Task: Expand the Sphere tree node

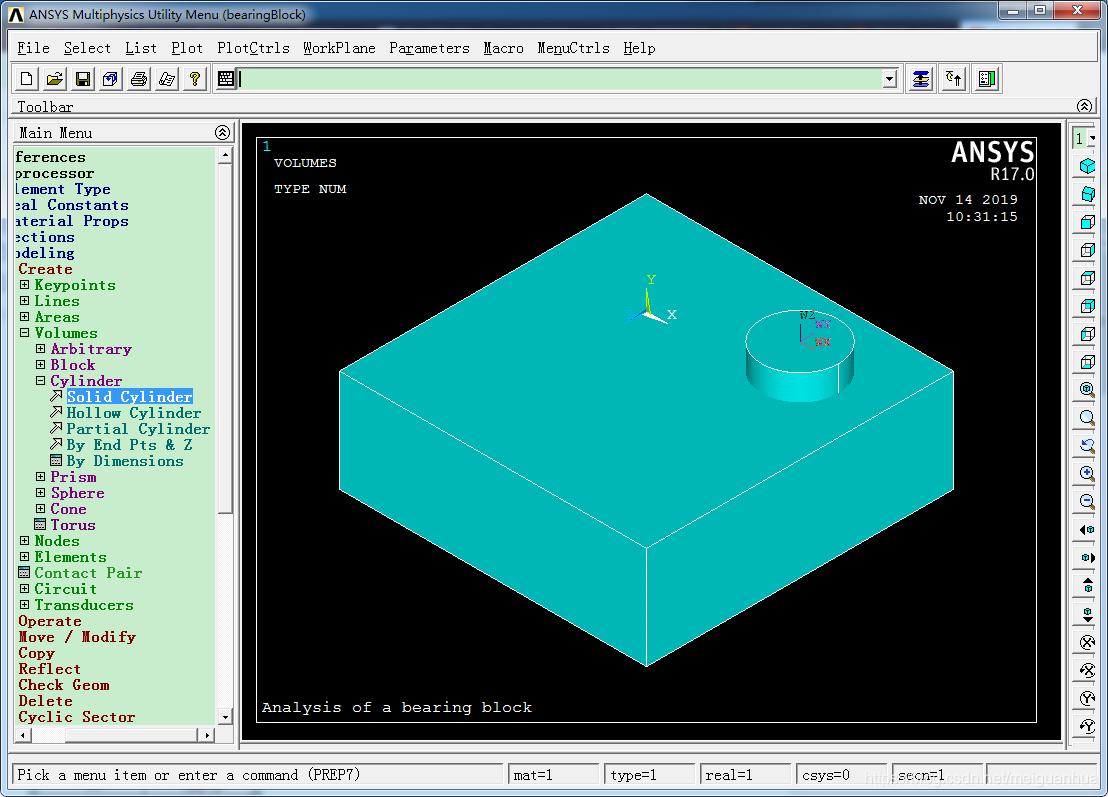Action: pyautogui.click(x=40, y=492)
